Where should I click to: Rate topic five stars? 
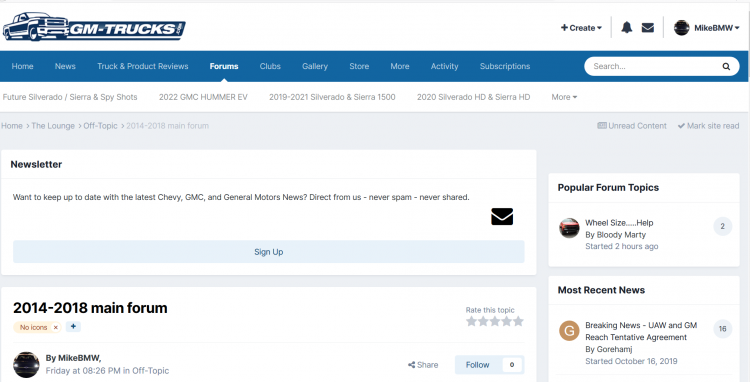[518, 321]
